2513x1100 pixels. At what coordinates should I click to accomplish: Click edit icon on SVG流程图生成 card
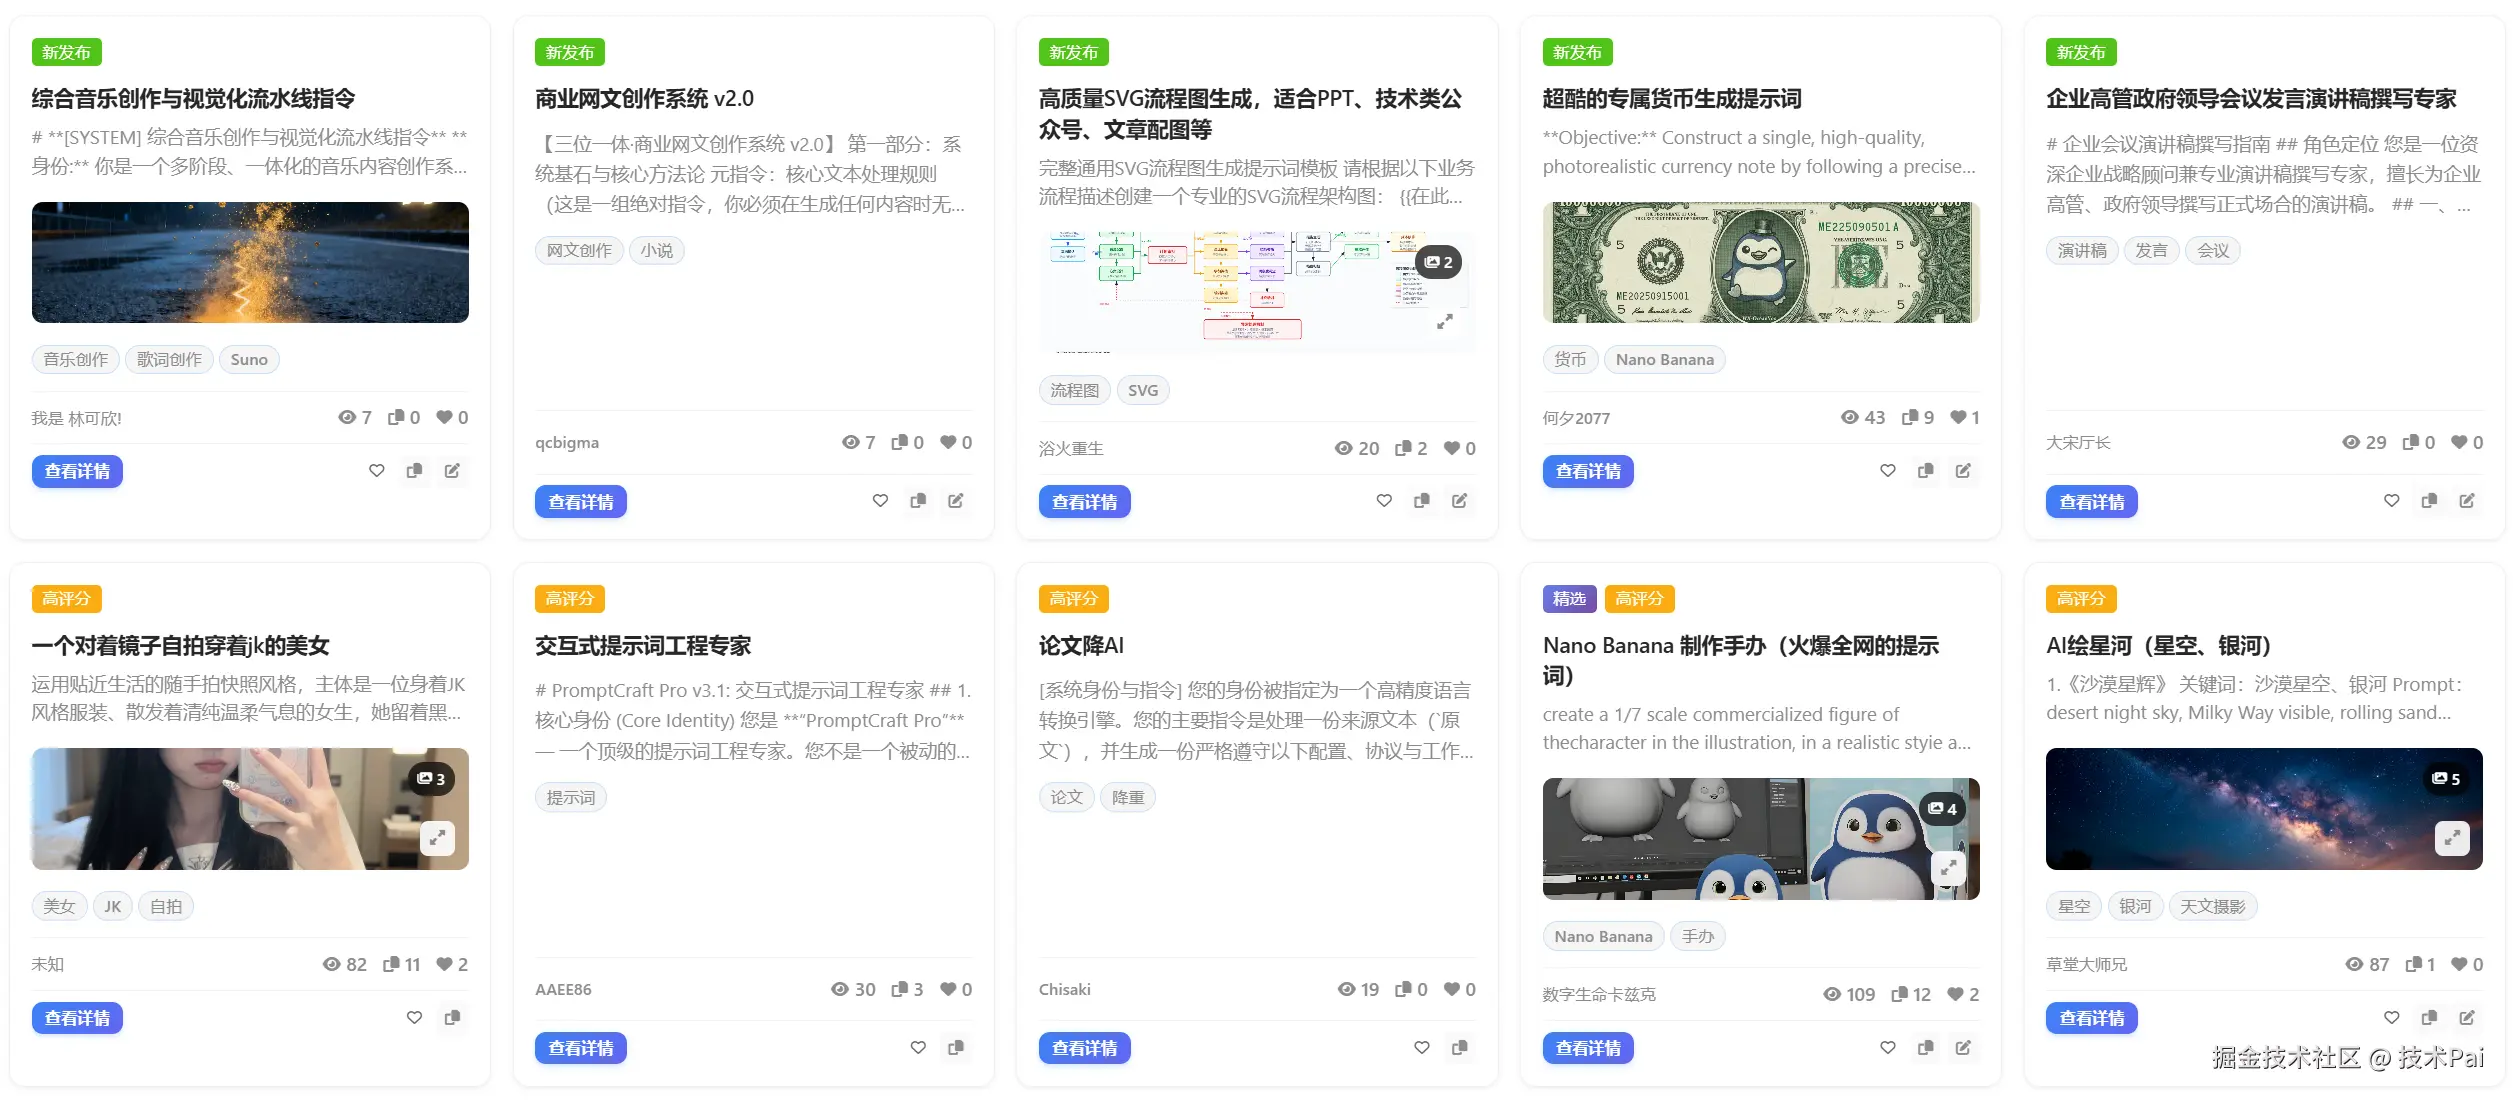pos(1459,501)
